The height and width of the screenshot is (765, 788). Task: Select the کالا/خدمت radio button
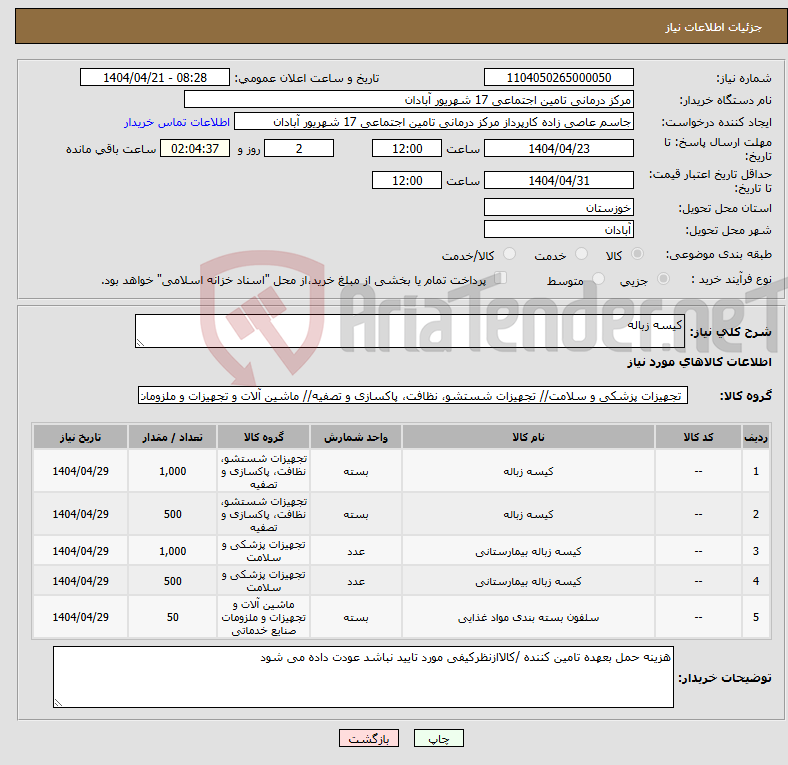click(x=510, y=254)
